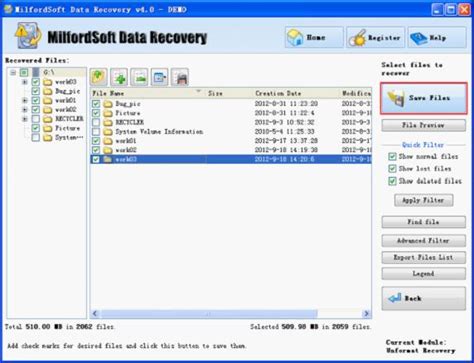Open the view mode toolbar icon
This screenshot has width=474, height=363.
pos(160,77)
